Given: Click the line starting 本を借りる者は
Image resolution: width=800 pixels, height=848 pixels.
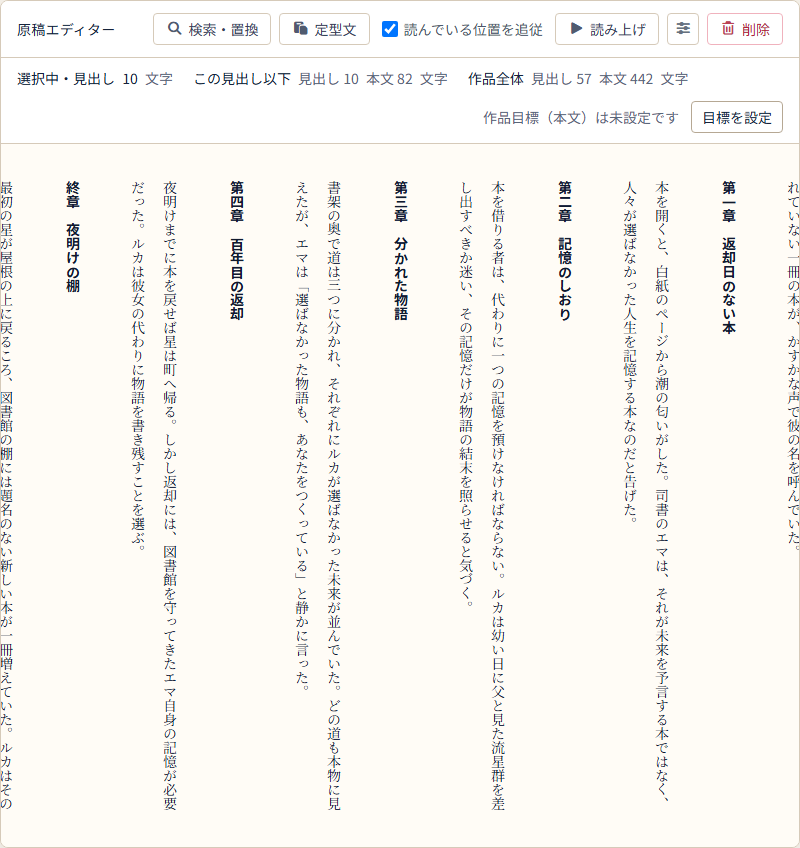Looking at the screenshot, I should click(498, 495).
